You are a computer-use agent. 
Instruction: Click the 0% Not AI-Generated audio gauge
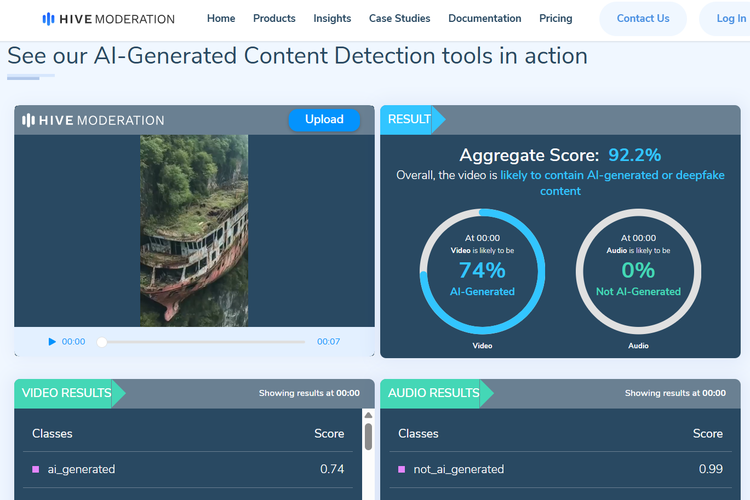coord(638,272)
